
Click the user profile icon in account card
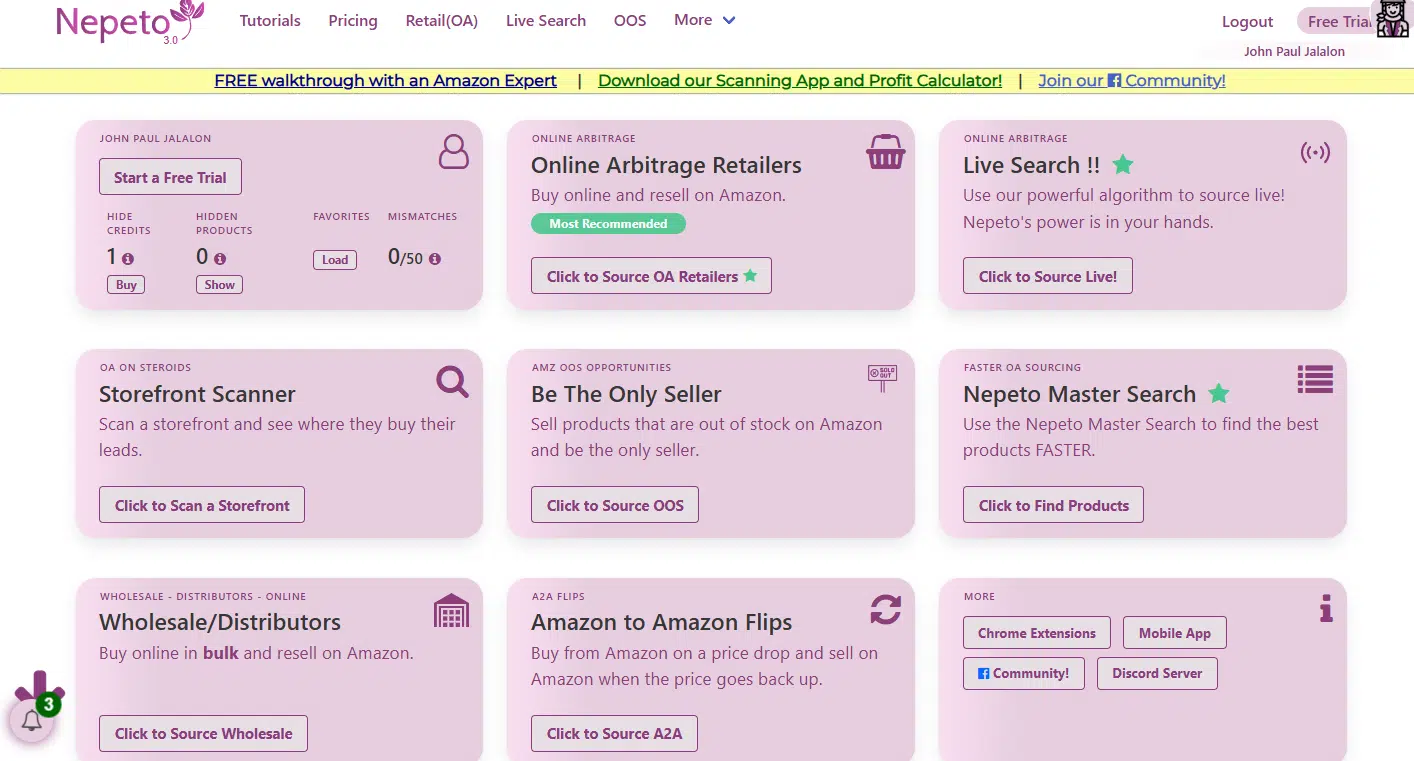click(x=453, y=152)
